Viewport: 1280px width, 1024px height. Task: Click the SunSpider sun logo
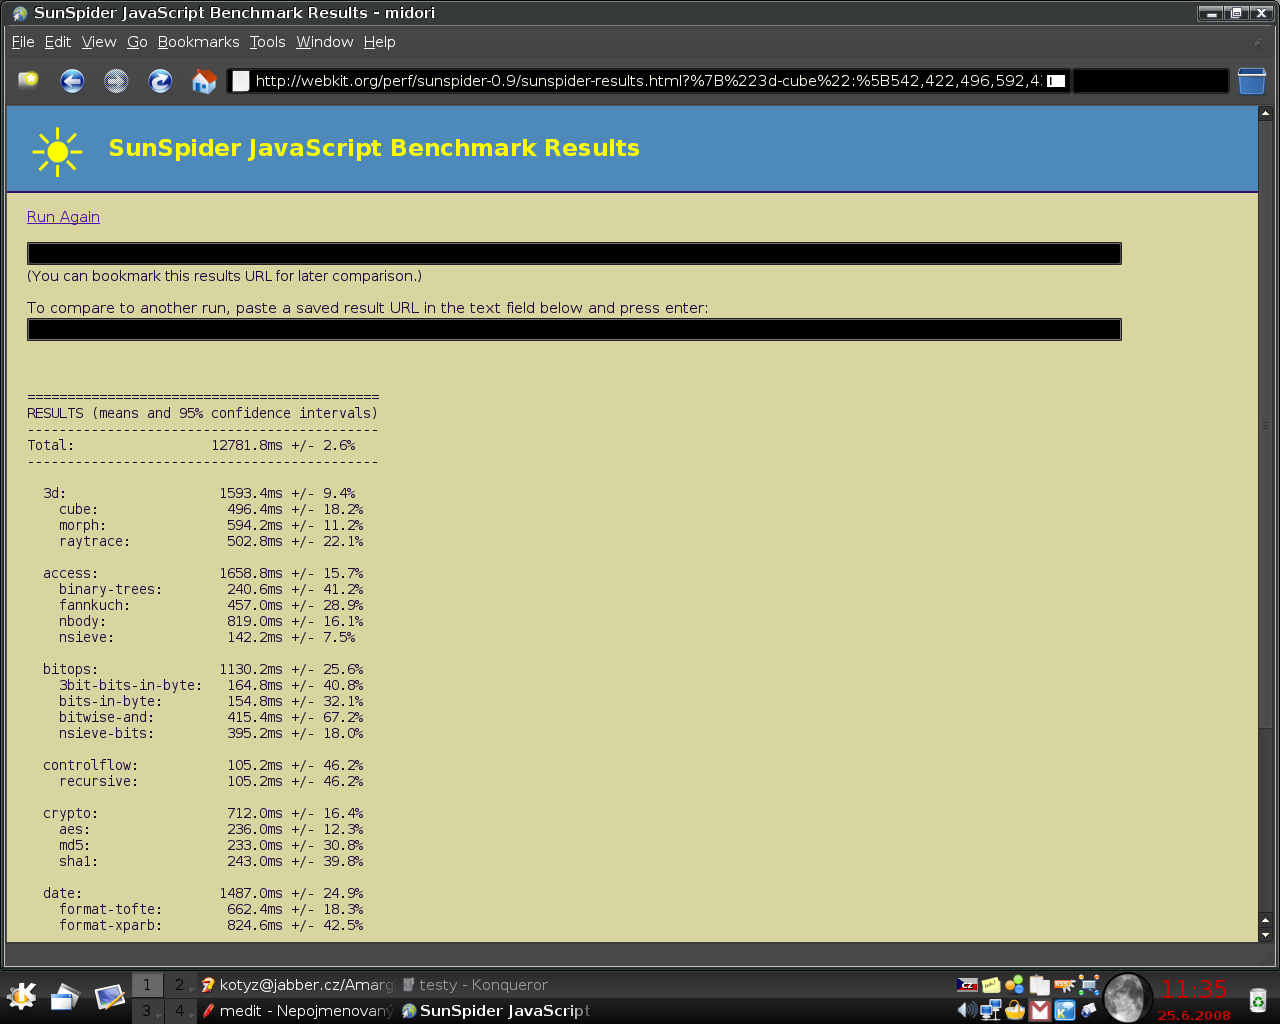click(x=57, y=152)
